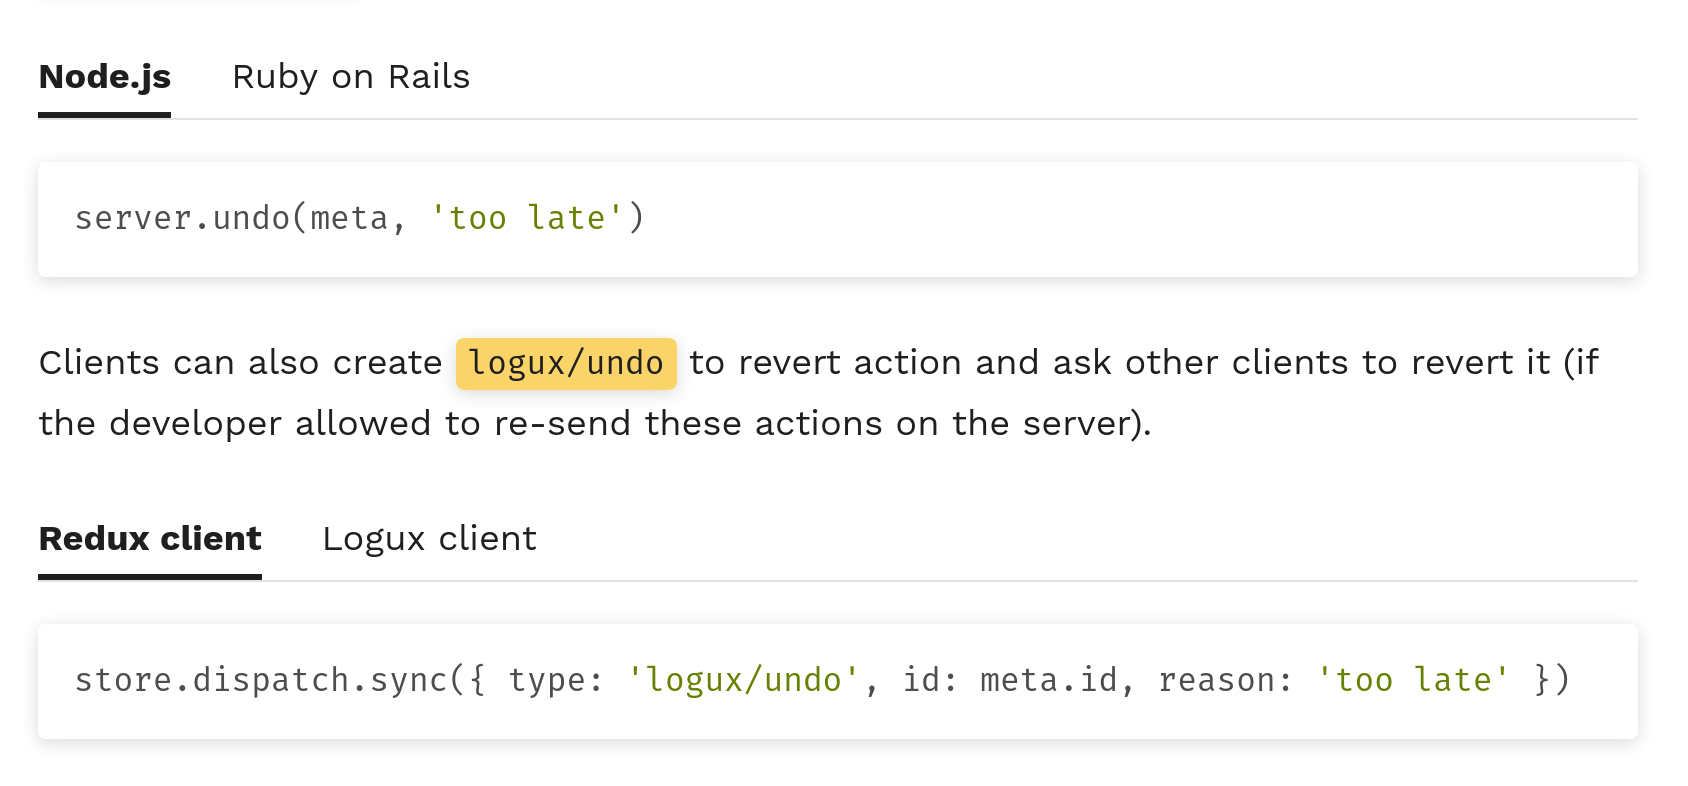Screen dimensions: 1688x786
Task: Select the Node.js tab
Action: click(104, 76)
